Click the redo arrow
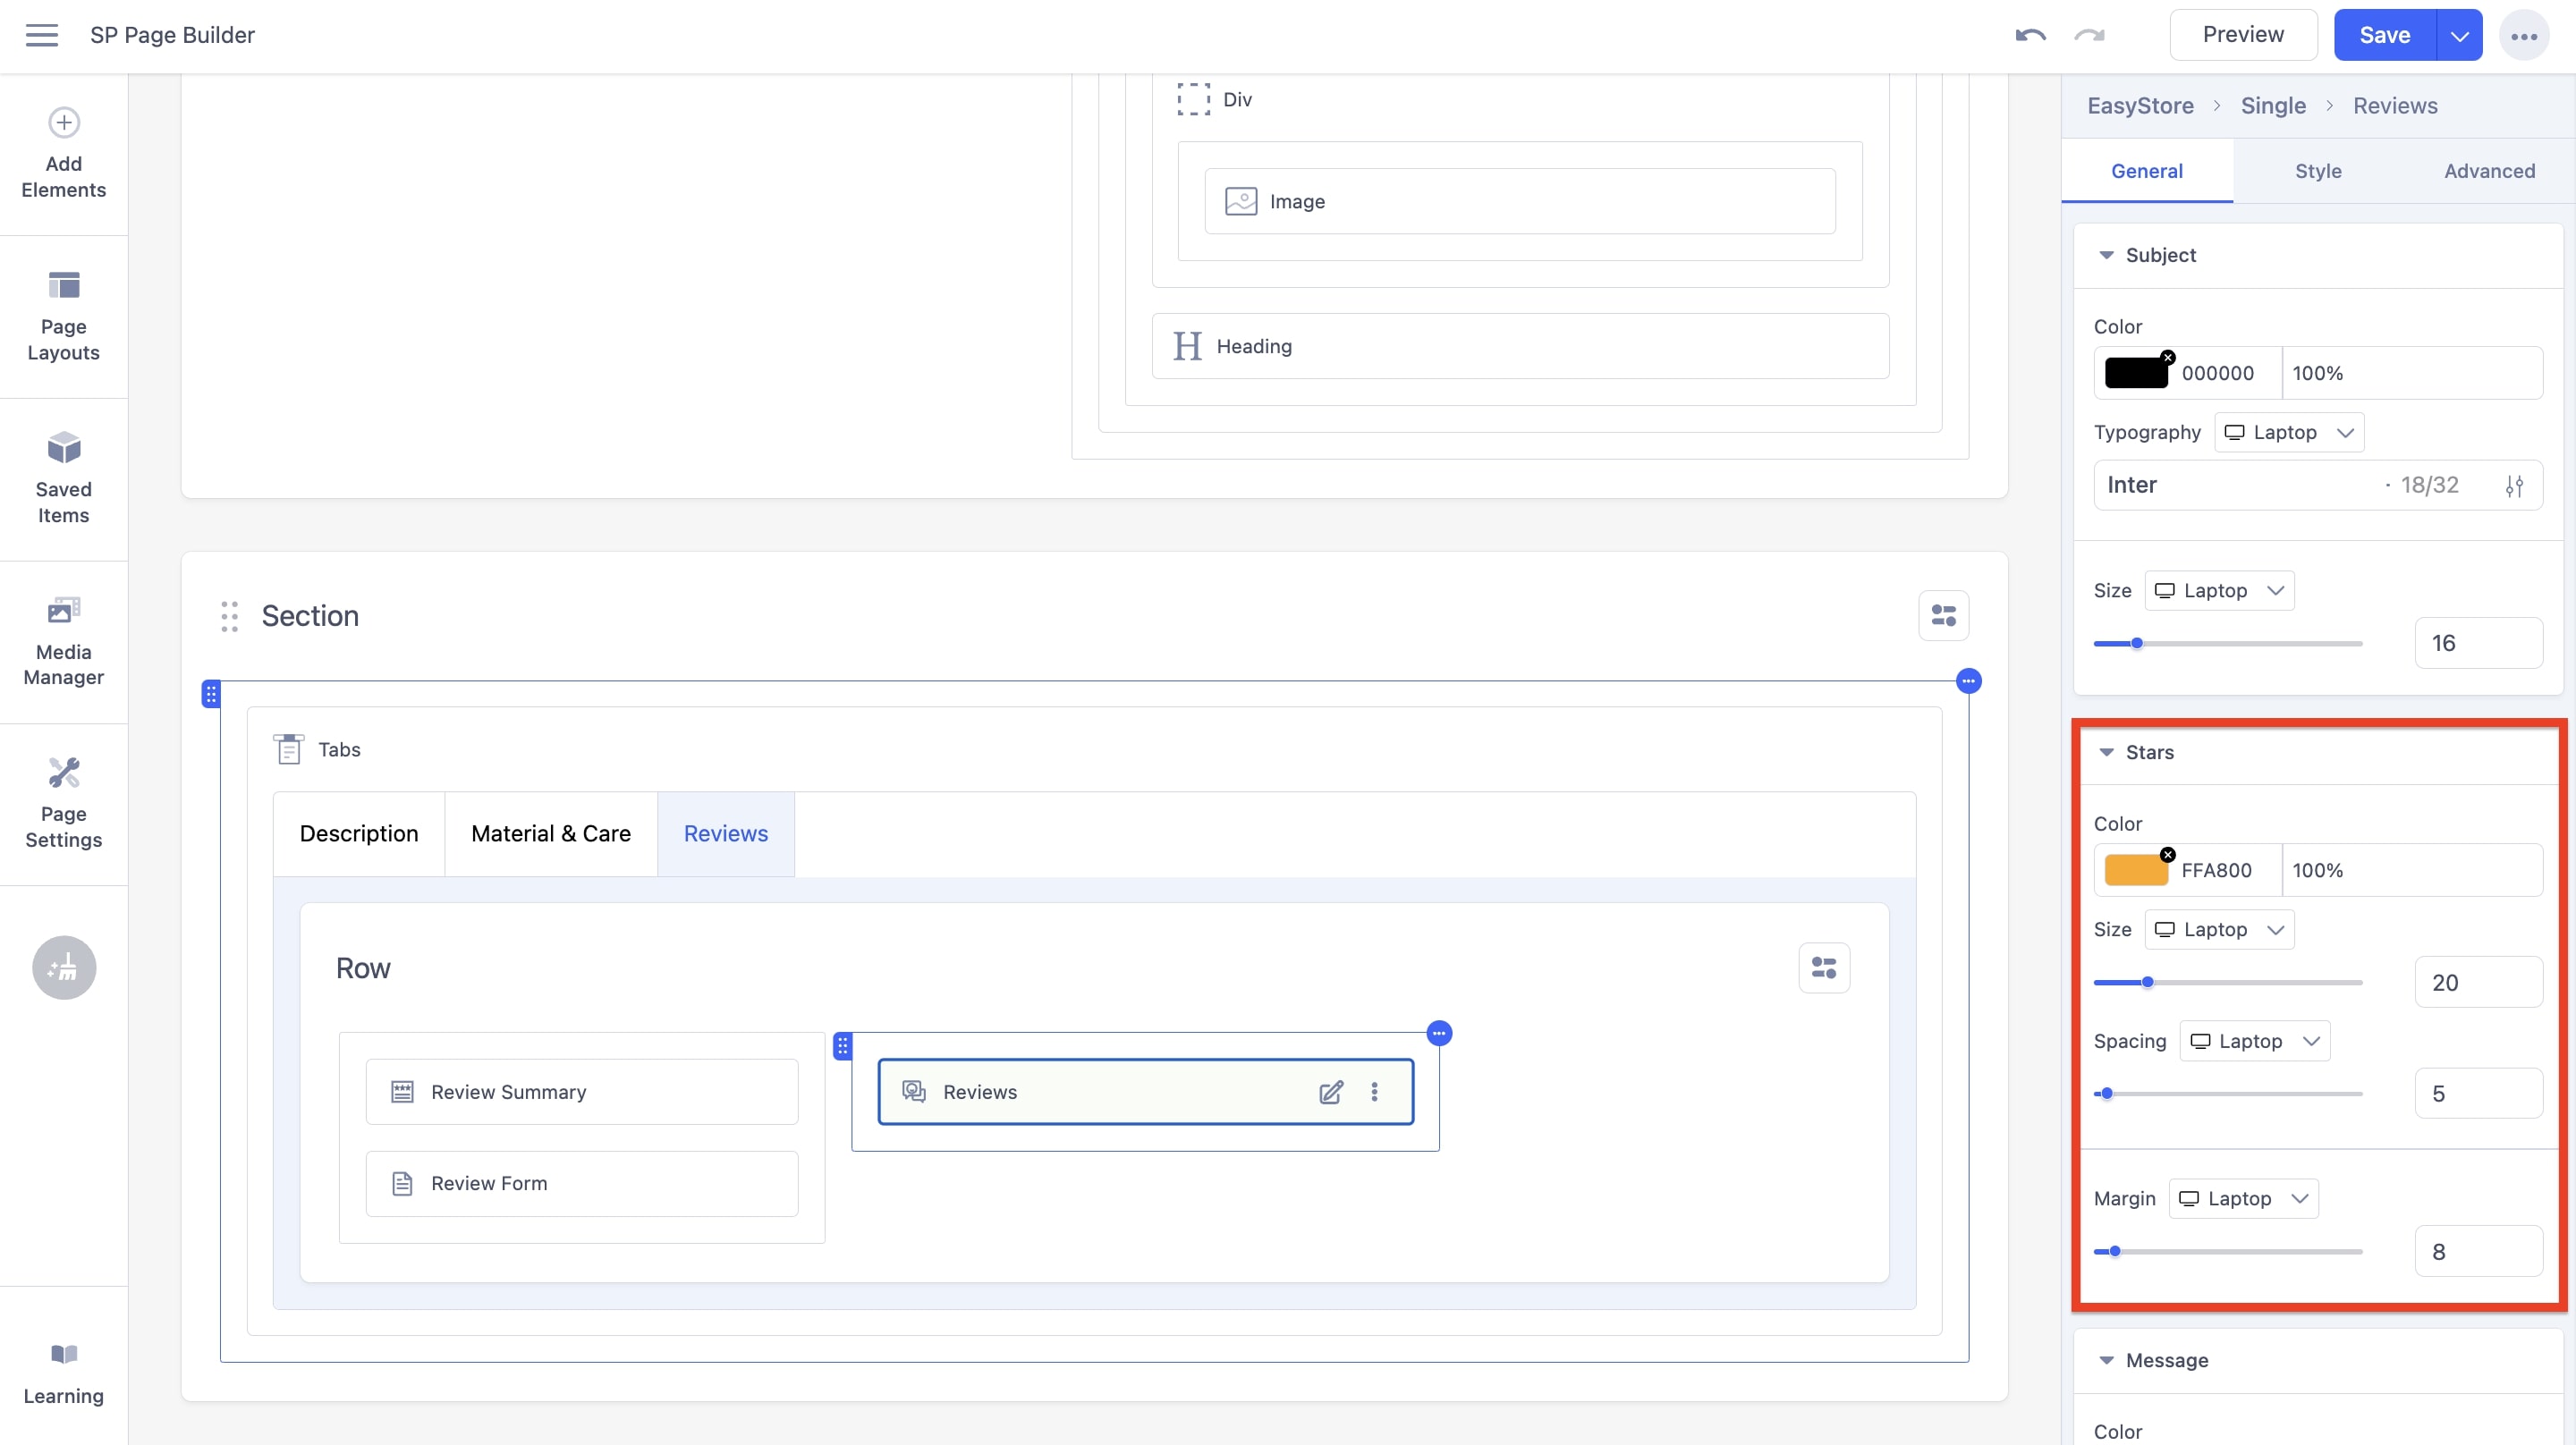 pyautogui.click(x=2088, y=34)
